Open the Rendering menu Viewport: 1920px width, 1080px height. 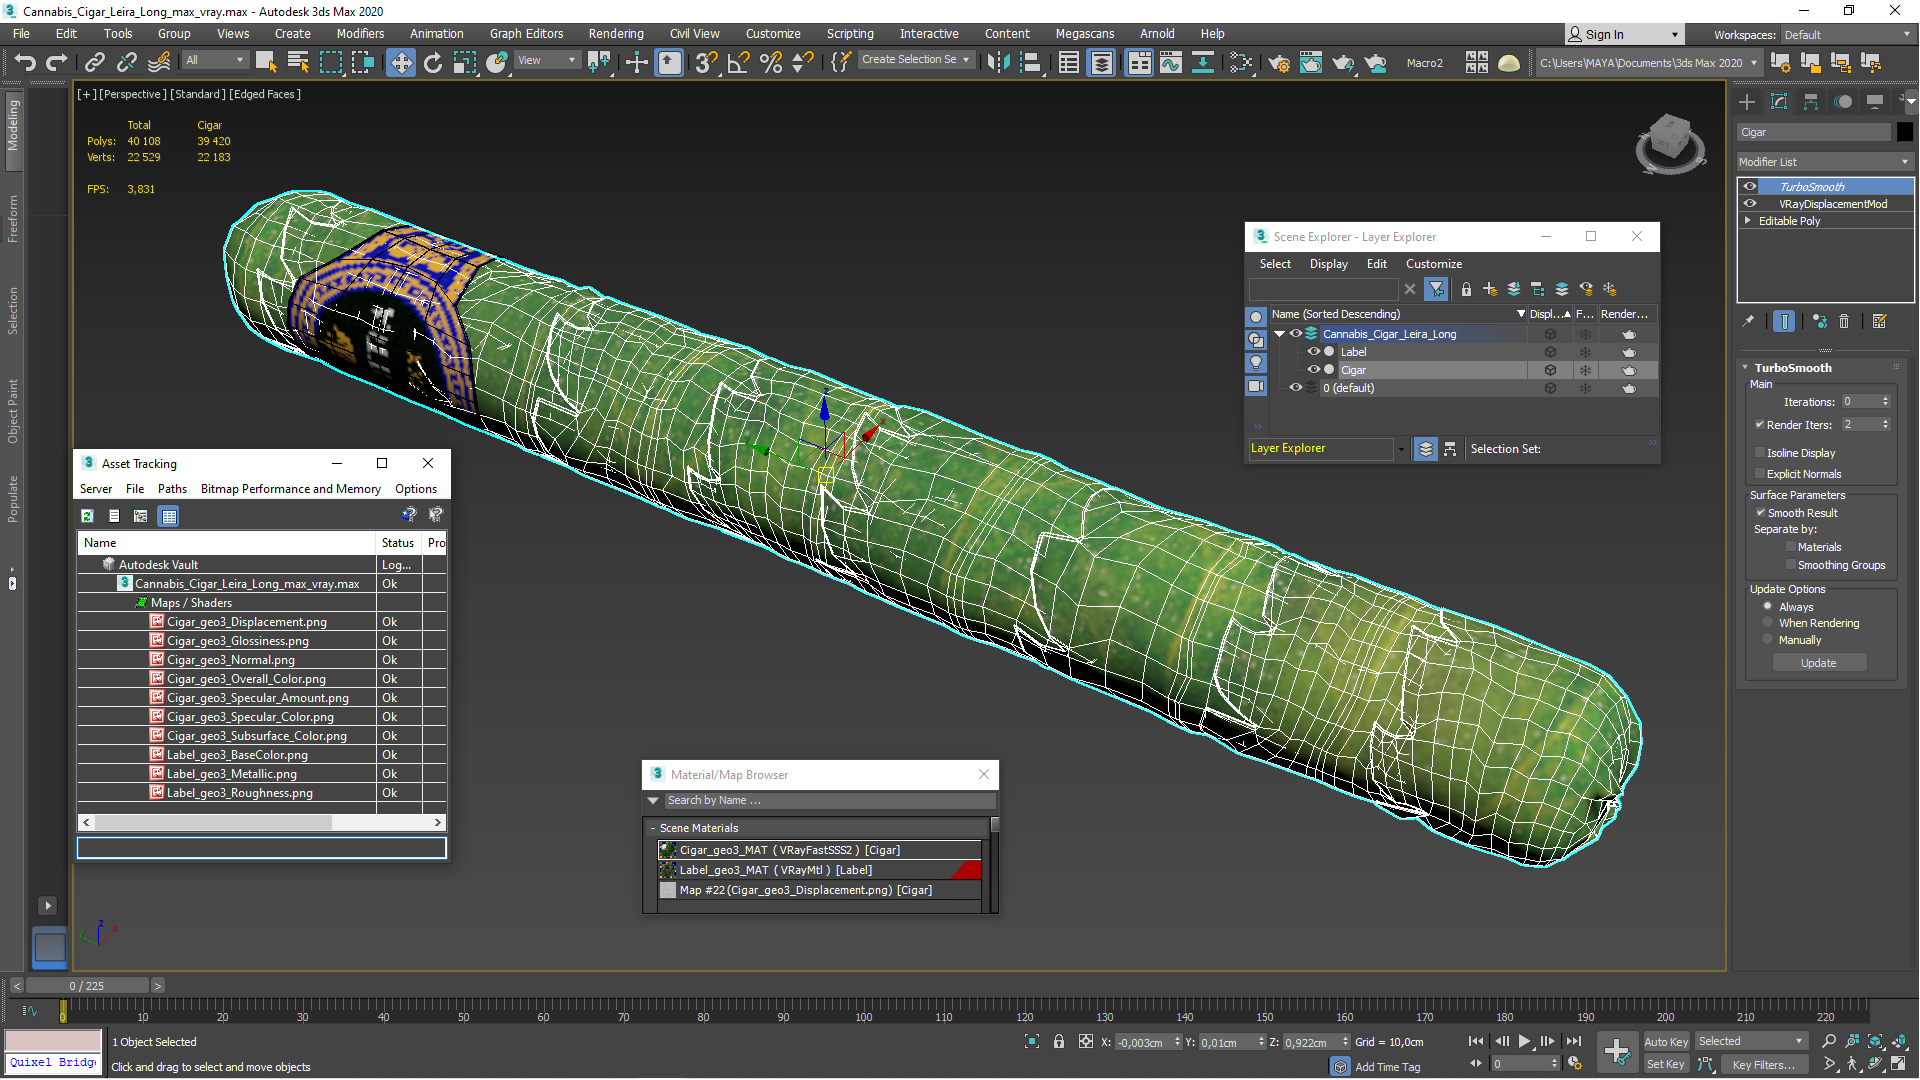[x=616, y=34]
